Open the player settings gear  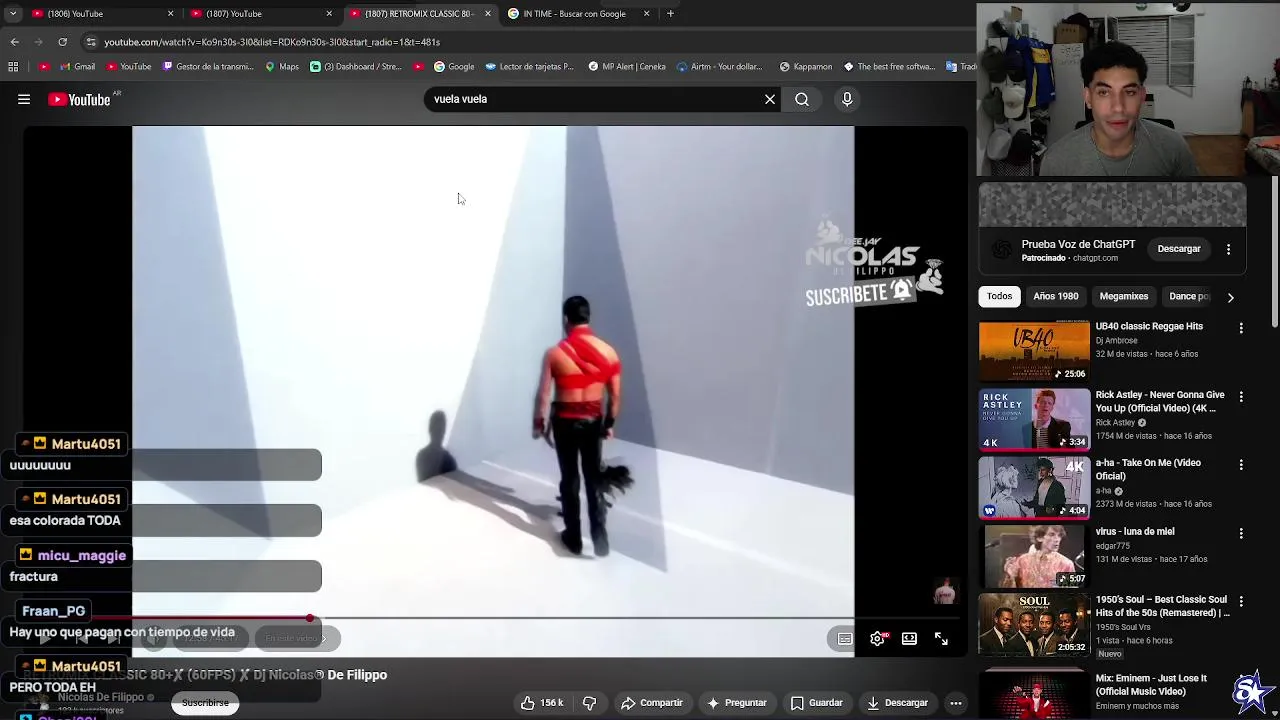tap(877, 639)
